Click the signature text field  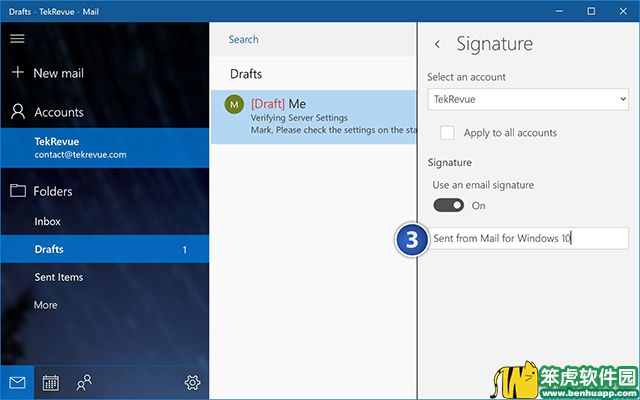coord(528,238)
